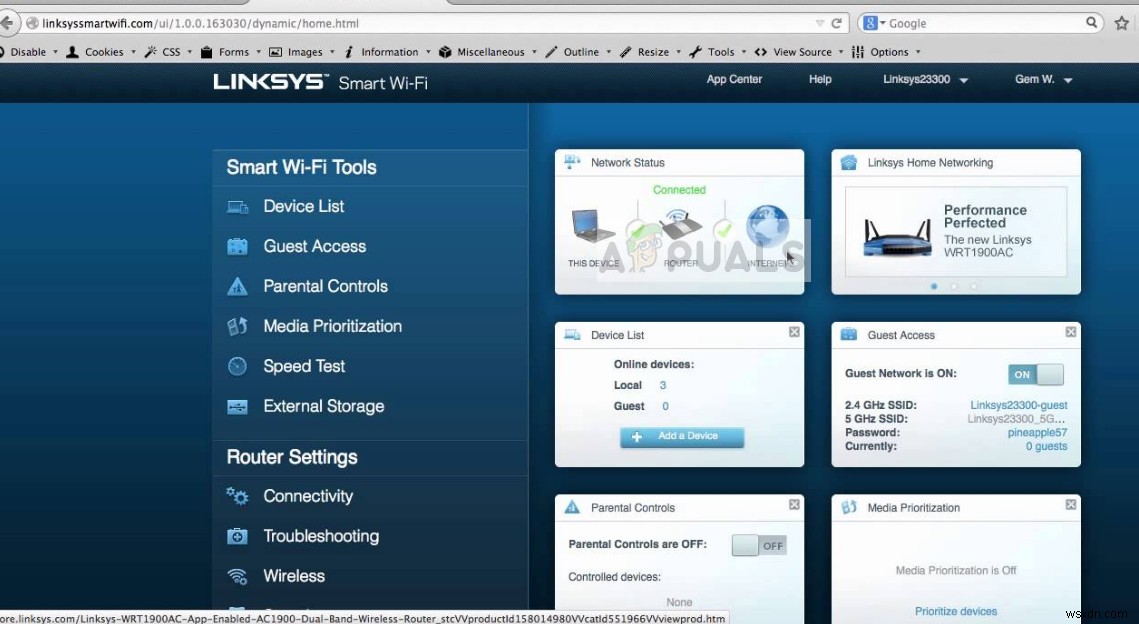Image resolution: width=1139 pixels, height=624 pixels.
Task: Click the Parental Controls widget header icon
Action: pyautogui.click(x=572, y=507)
